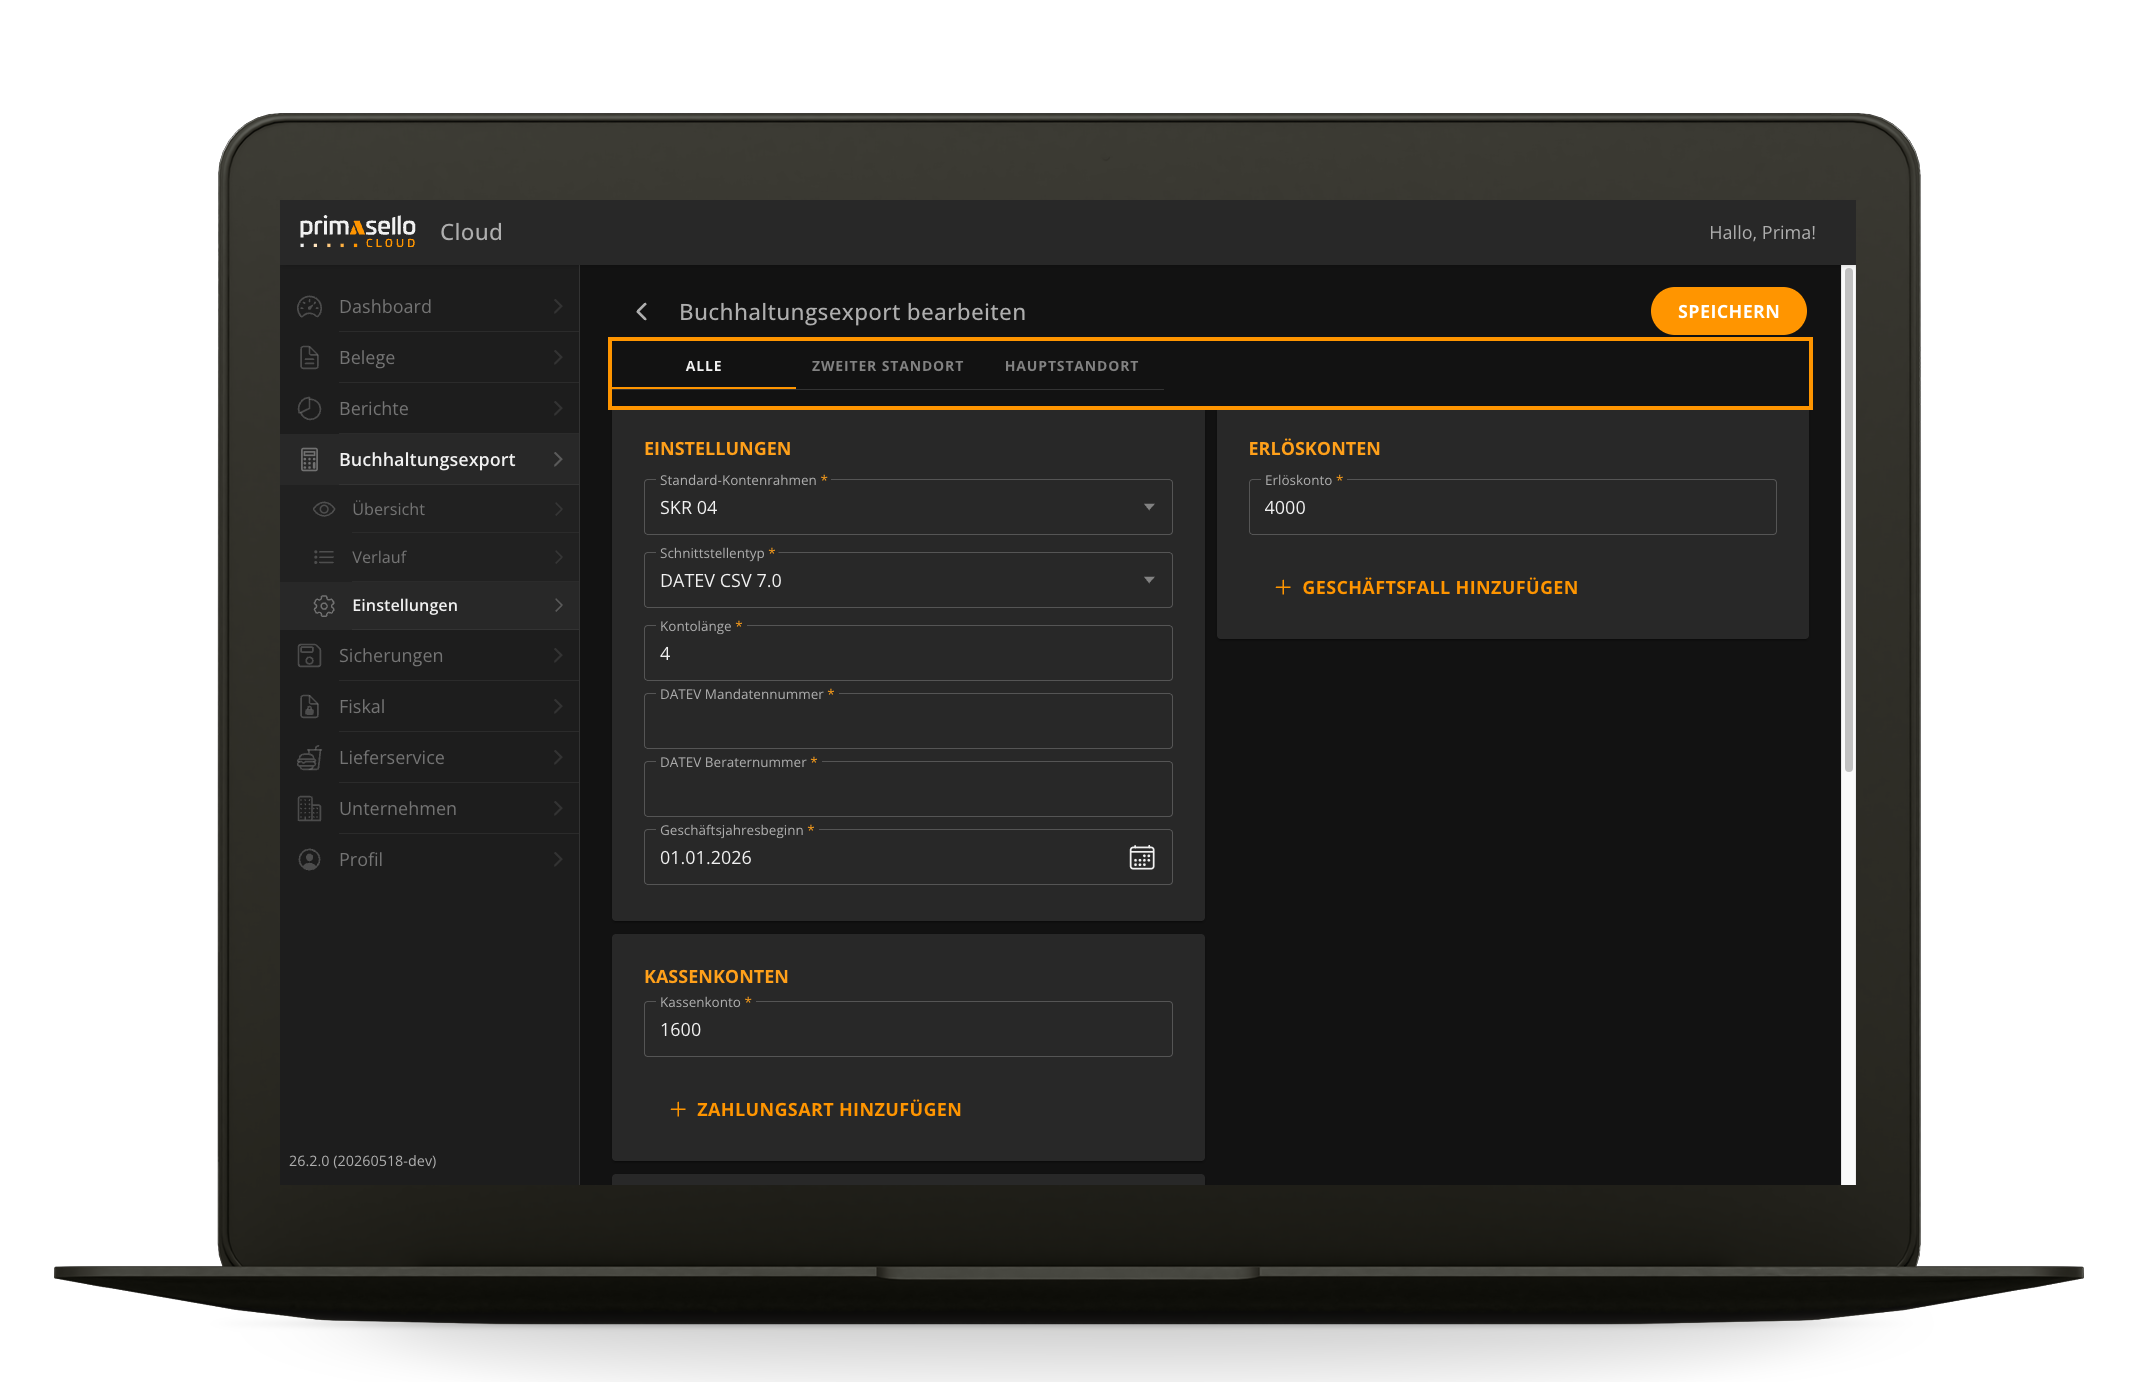Click the vertical scrollbar thumb
This screenshot has height=1382, width=2143.
click(x=1849, y=520)
